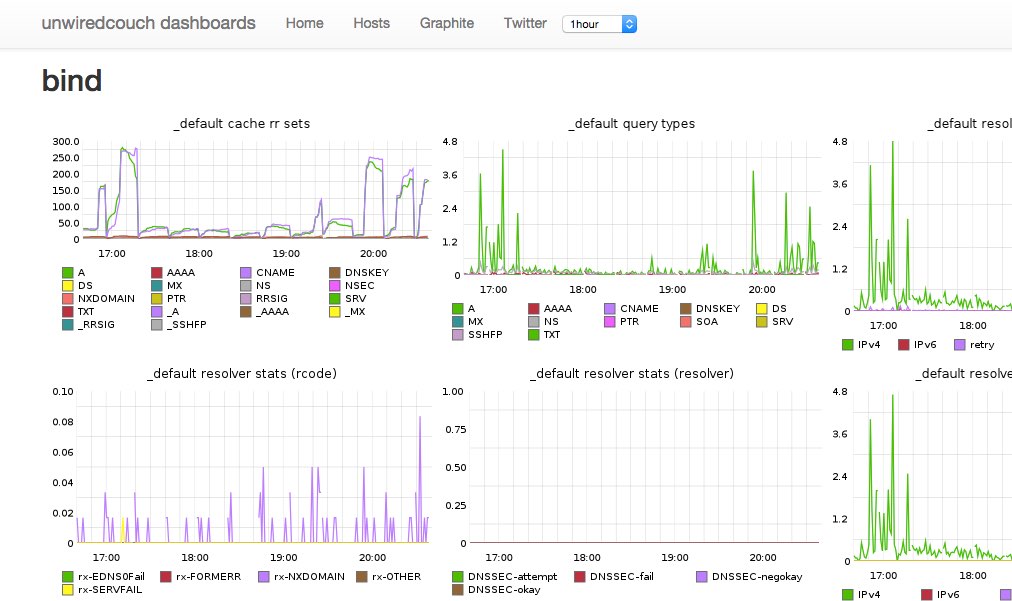Image resolution: width=1012 pixels, height=601 pixels.
Task: Click the SSHFP swatch under query types
Action: 458,334
